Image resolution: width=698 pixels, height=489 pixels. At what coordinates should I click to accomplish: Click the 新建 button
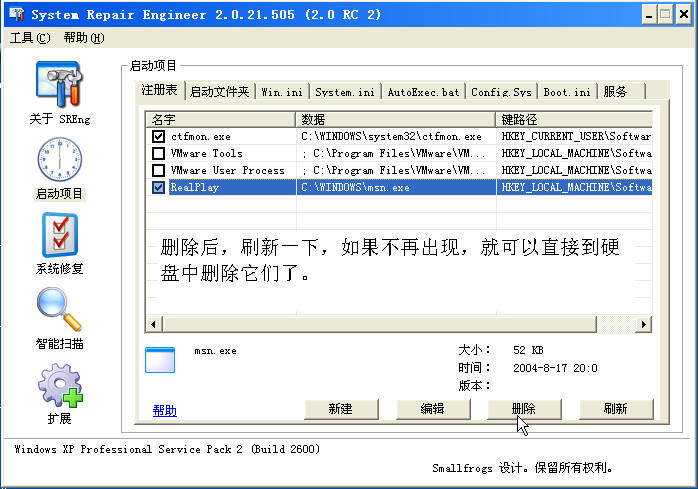(341, 409)
